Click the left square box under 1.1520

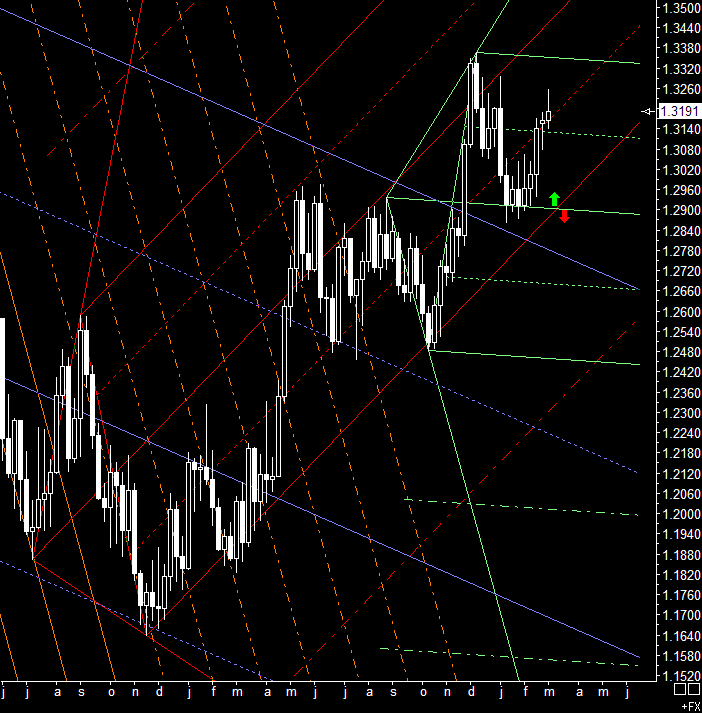coord(680,689)
